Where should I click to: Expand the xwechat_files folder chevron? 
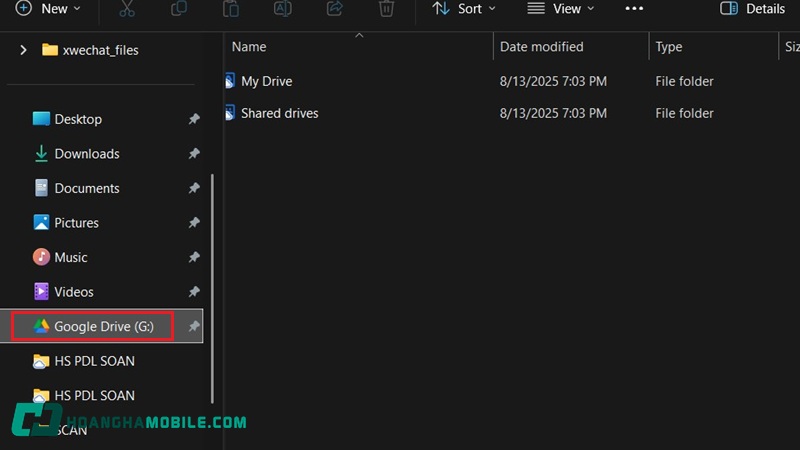23,50
